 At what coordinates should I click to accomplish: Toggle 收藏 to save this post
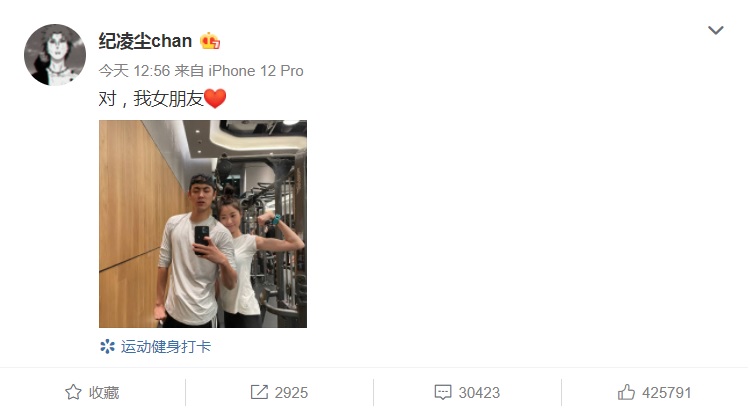click(x=92, y=392)
